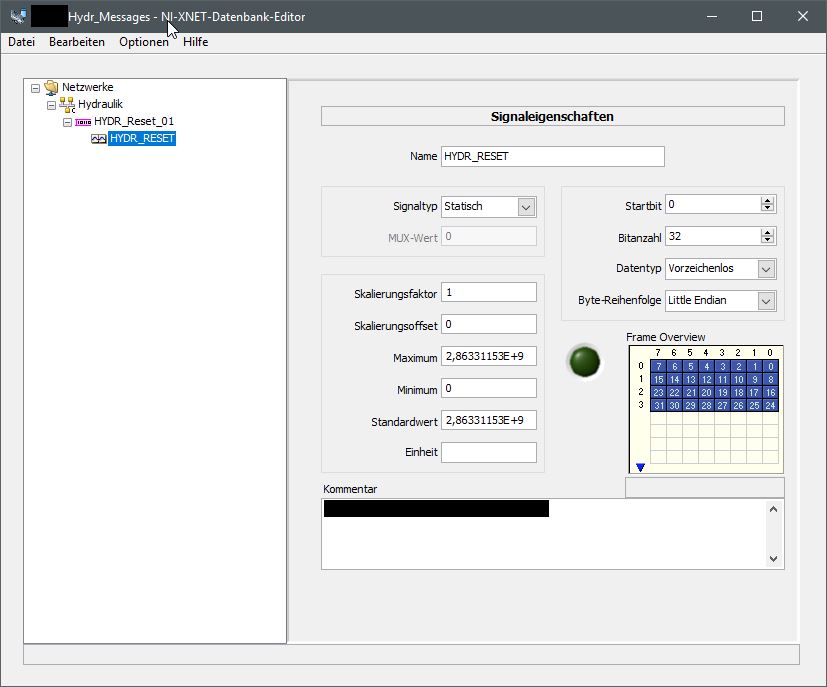Collapse the HYDR_Reset_01 tree node
The width and height of the screenshot is (827, 687).
coord(68,122)
